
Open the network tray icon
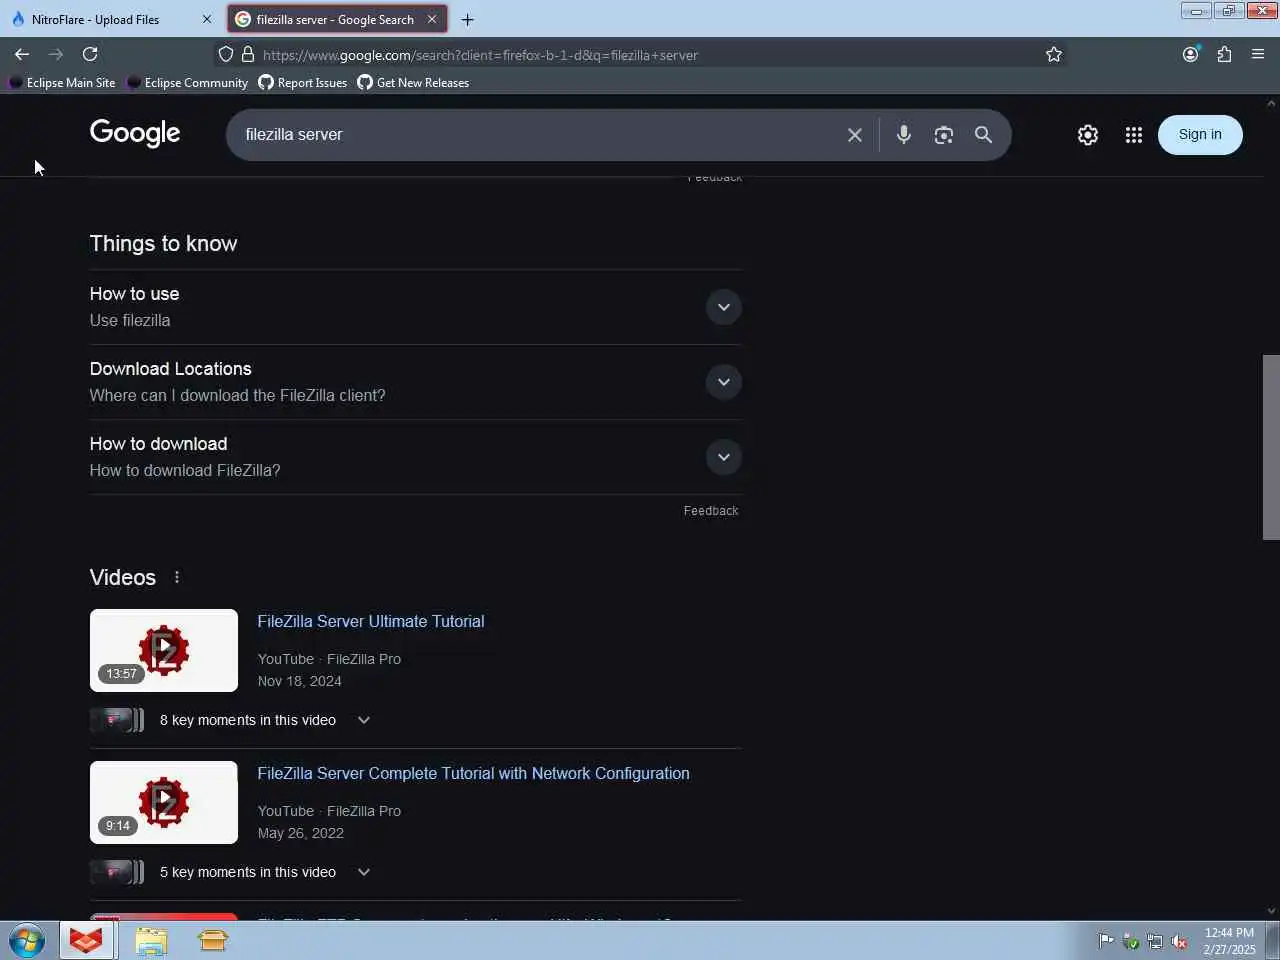pyautogui.click(x=1155, y=941)
